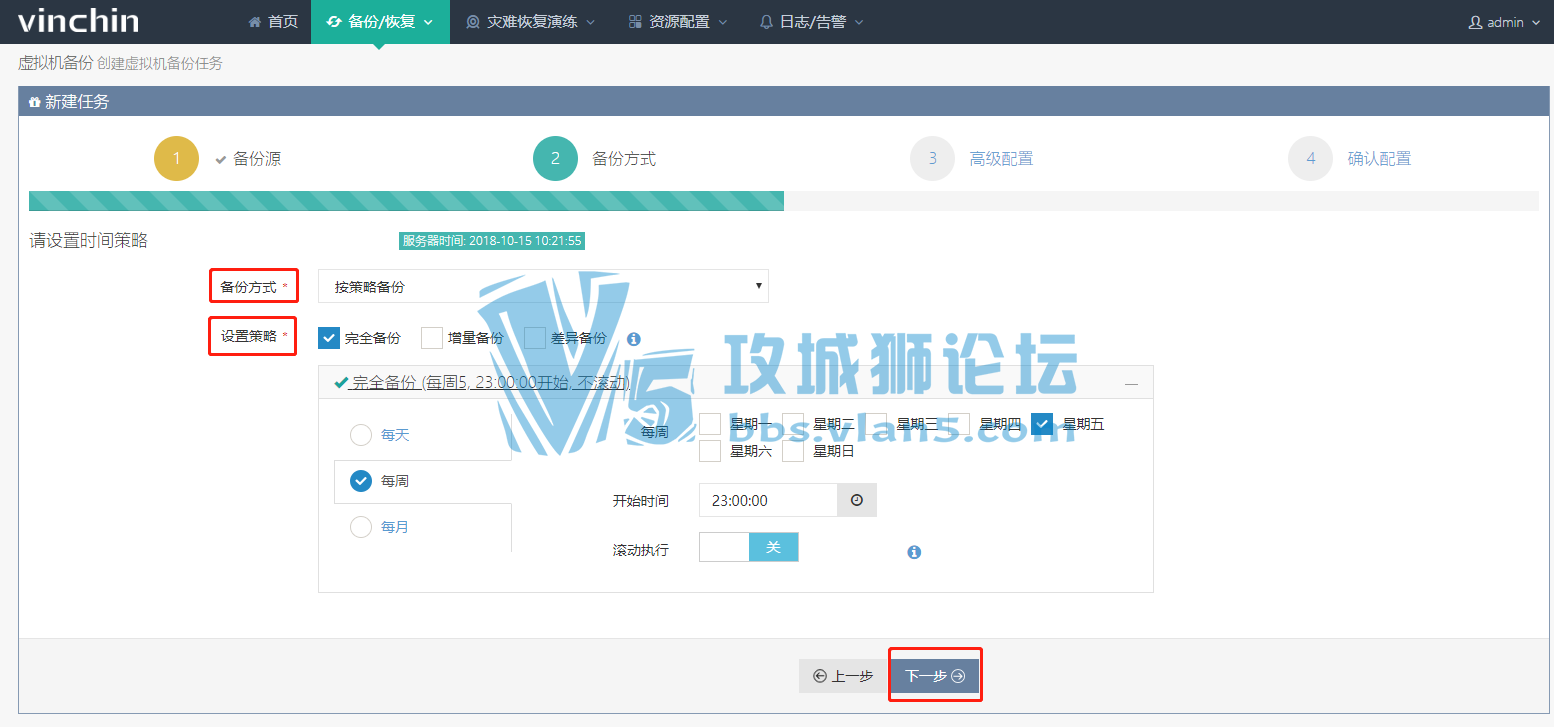Check the 星期日 checkbox

click(x=793, y=451)
